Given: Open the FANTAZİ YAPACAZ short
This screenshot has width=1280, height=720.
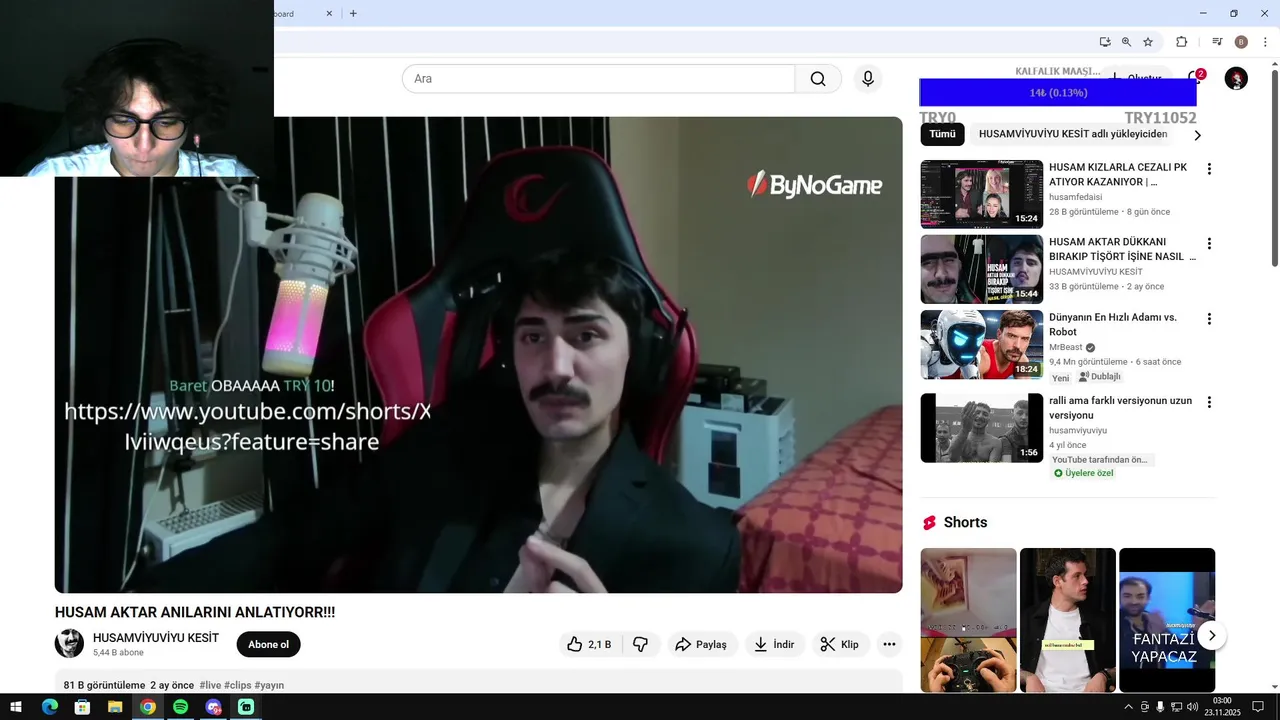Looking at the screenshot, I should pos(1166,620).
